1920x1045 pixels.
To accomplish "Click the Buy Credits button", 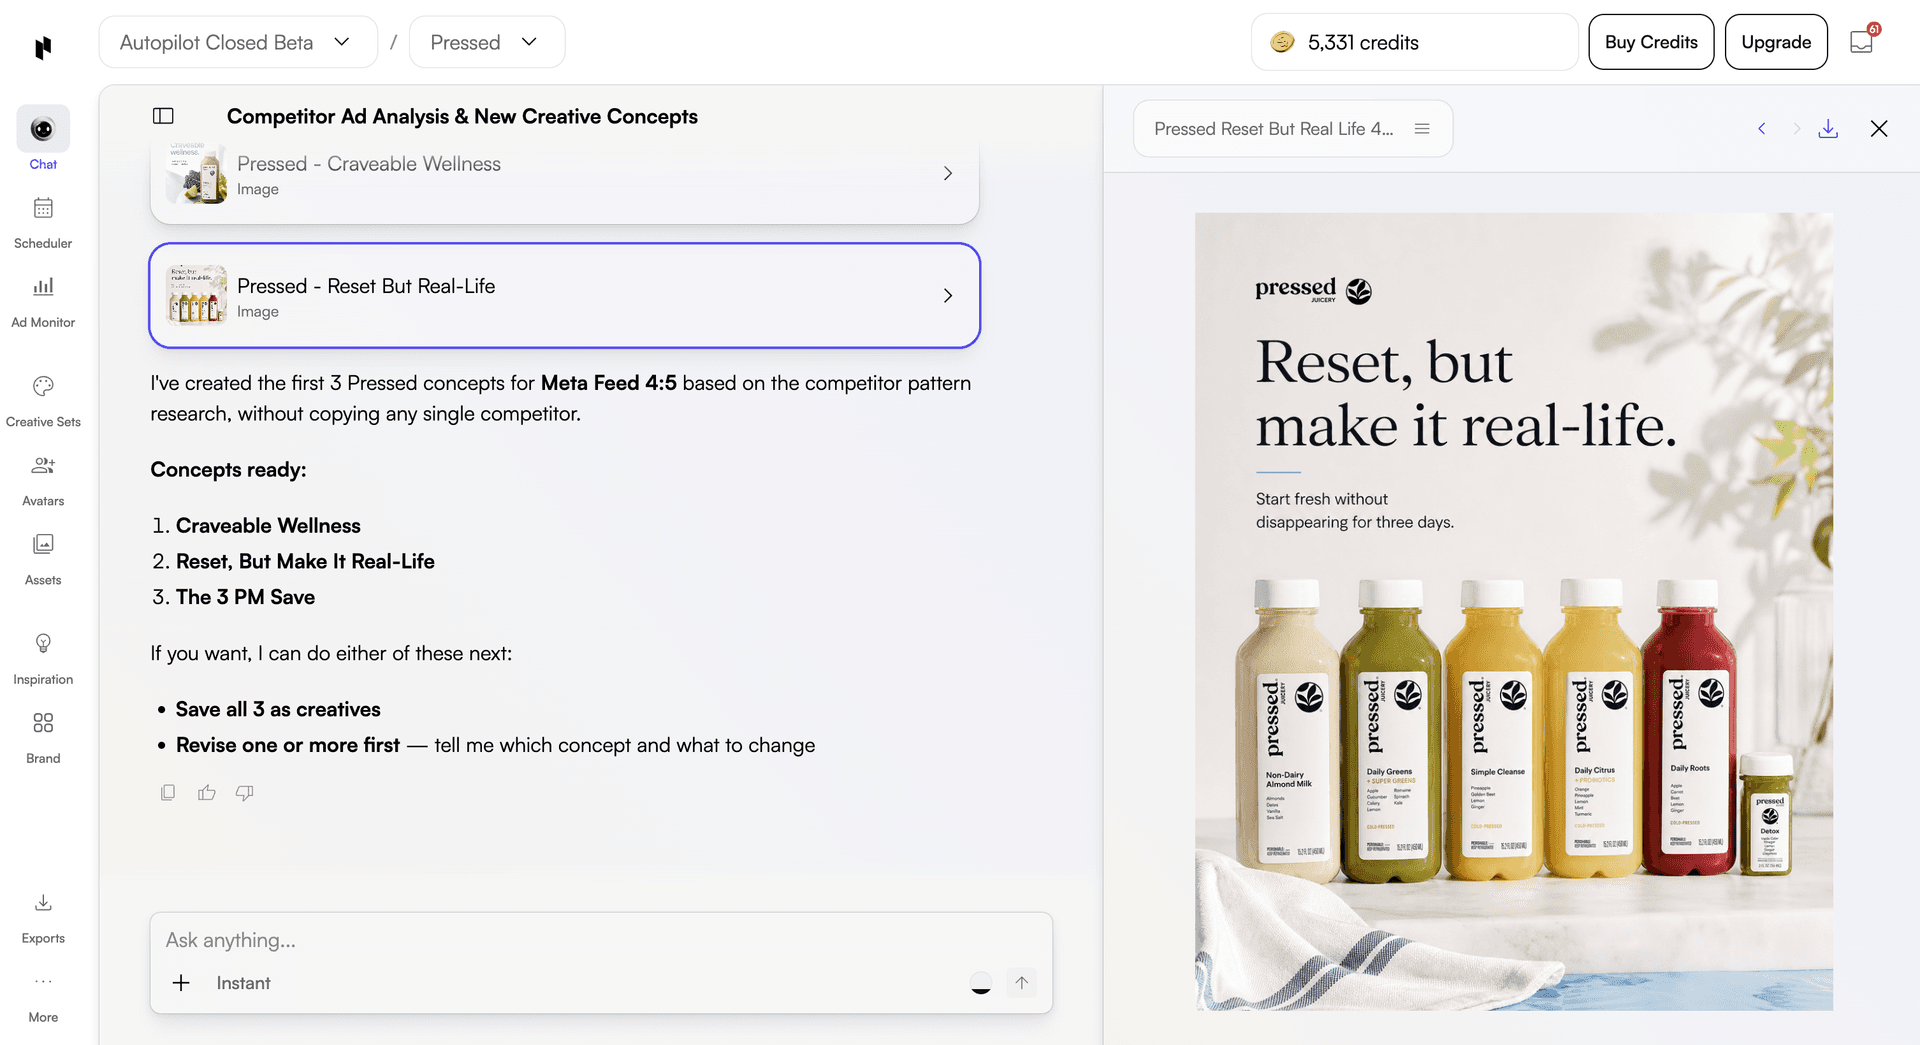I will point(1651,42).
